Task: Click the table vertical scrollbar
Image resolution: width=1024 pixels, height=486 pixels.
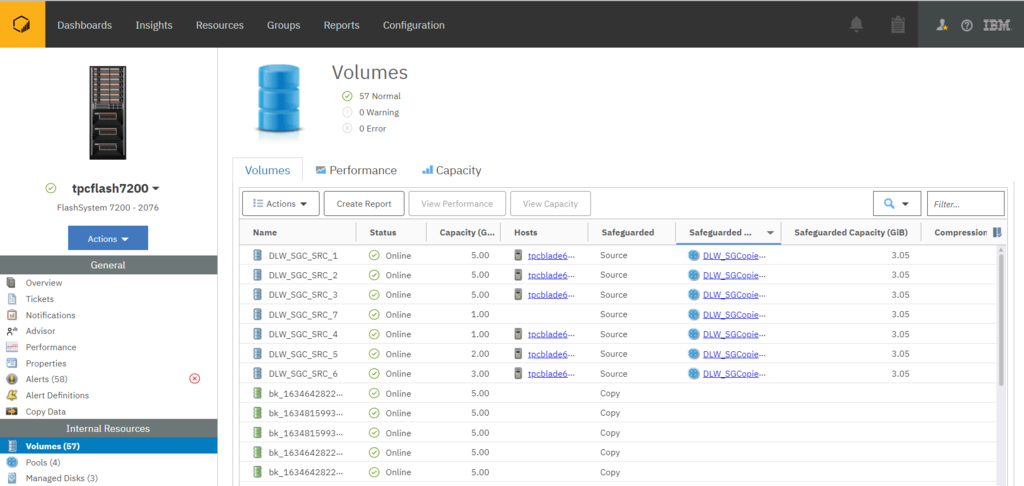Action: point(1000,319)
